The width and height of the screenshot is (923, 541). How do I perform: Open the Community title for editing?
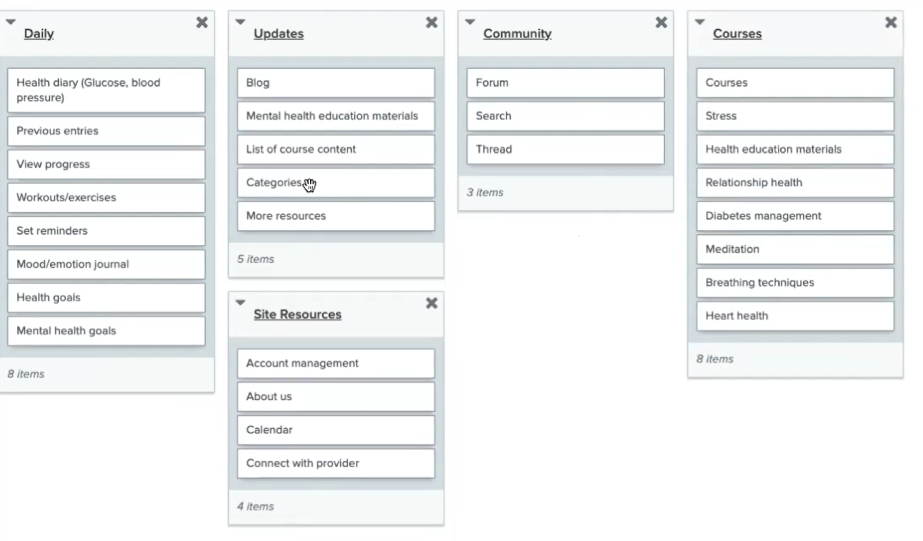point(517,34)
